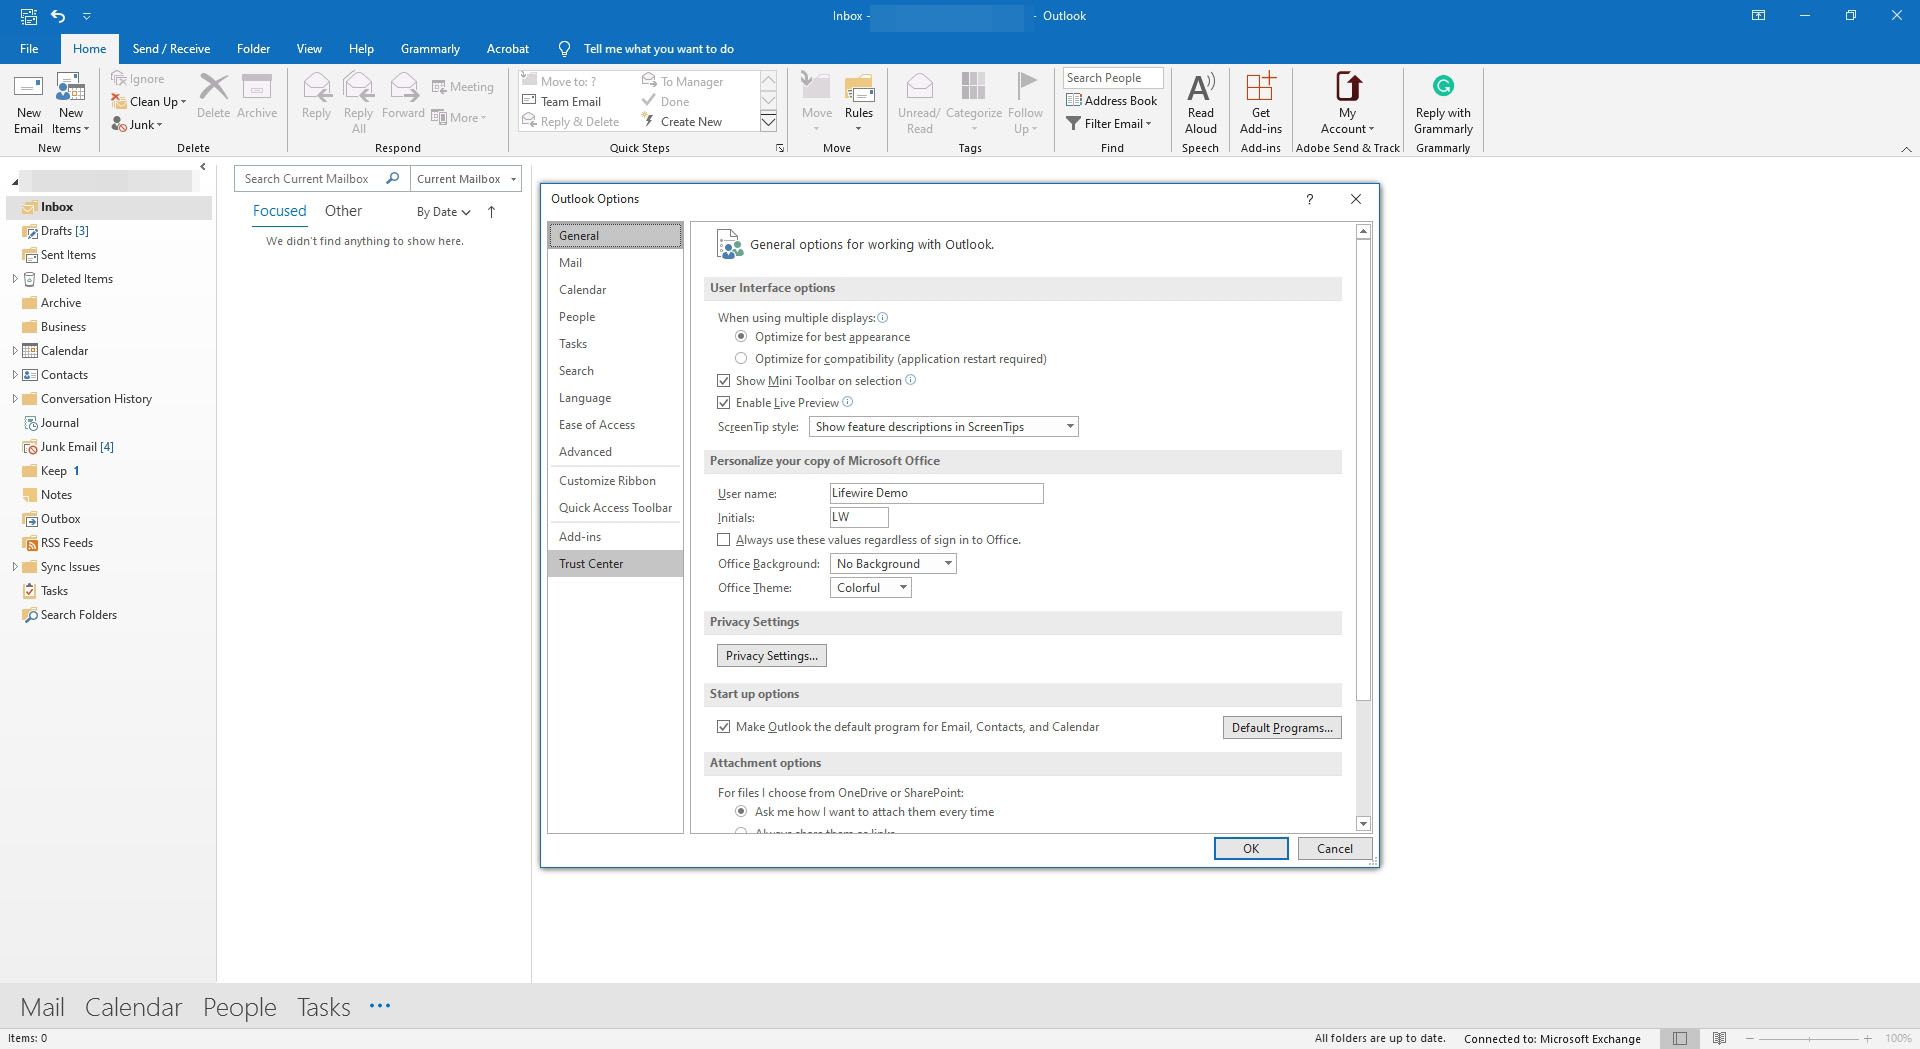The height and width of the screenshot is (1049, 1920).
Task: Uncheck Show Mini Toolbar on selection
Action: point(724,380)
